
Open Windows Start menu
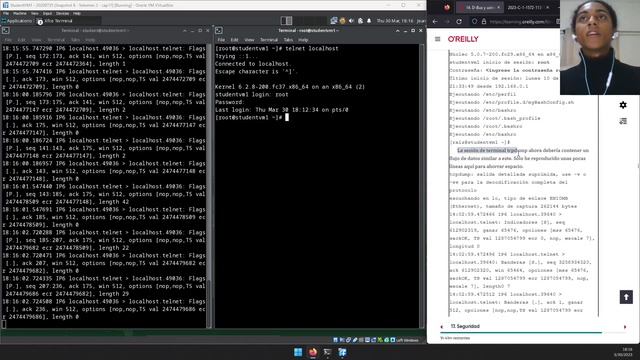(x=298, y=352)
